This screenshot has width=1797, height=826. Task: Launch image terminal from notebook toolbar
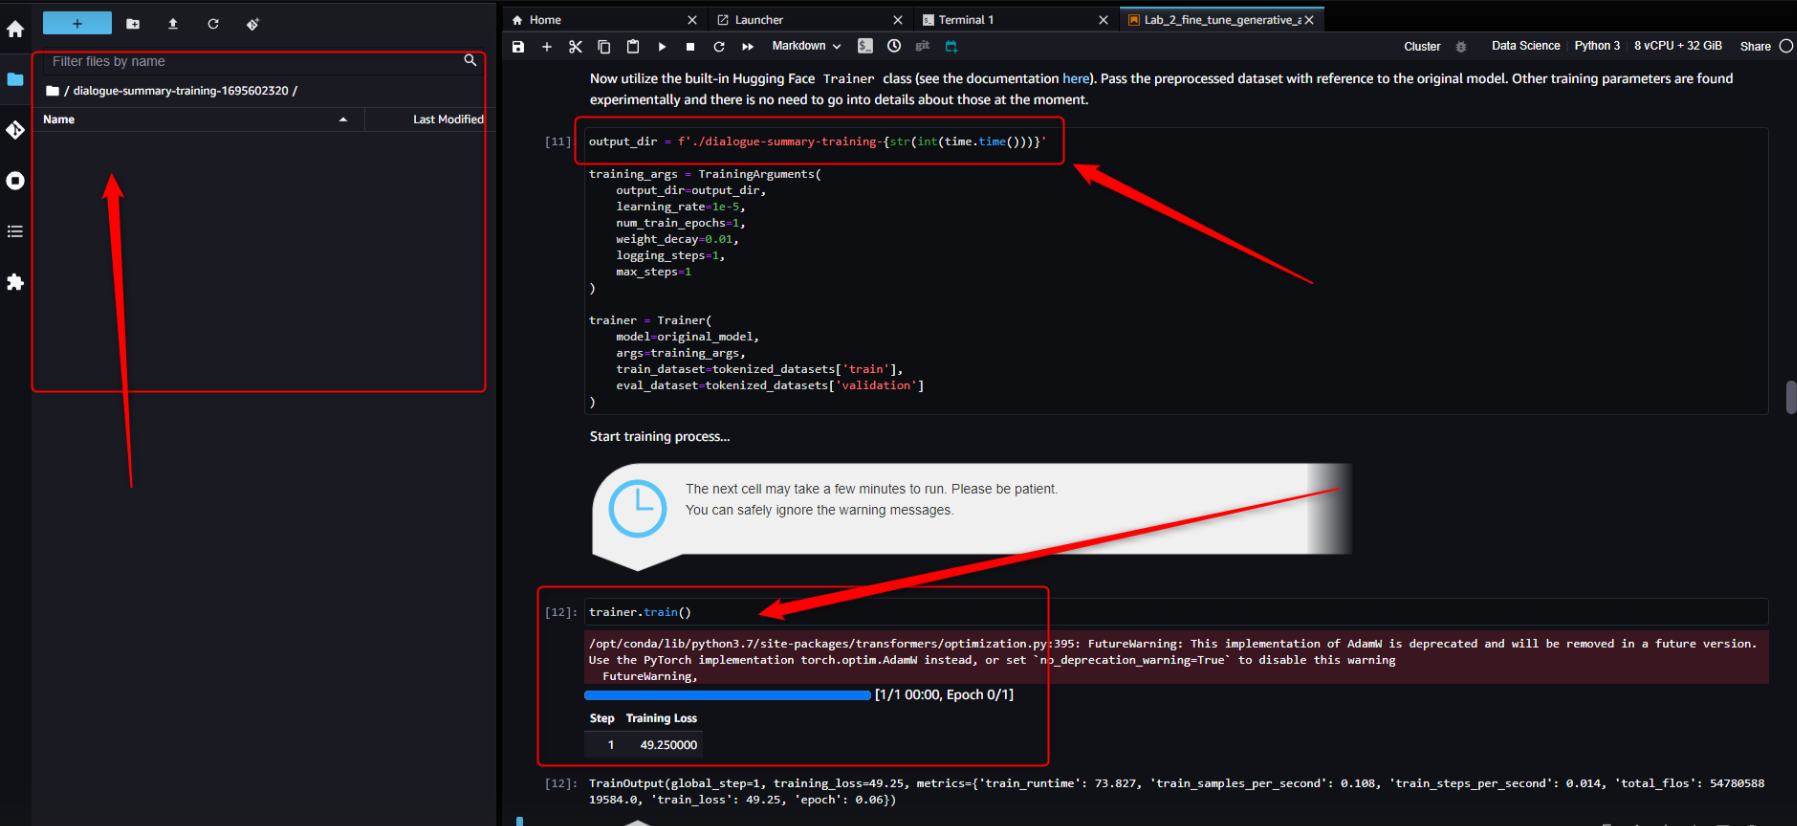tap(865, 46)
